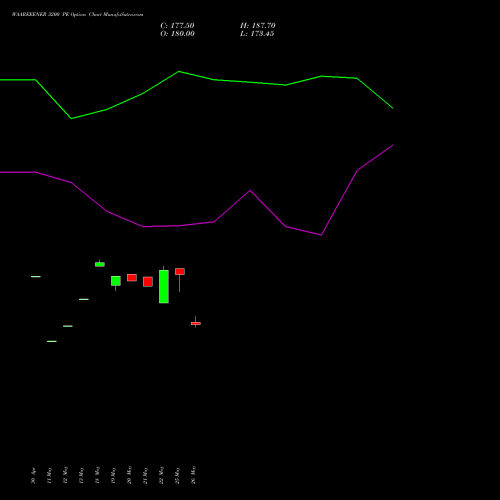Select the 18 May date label

coord(97,475)
